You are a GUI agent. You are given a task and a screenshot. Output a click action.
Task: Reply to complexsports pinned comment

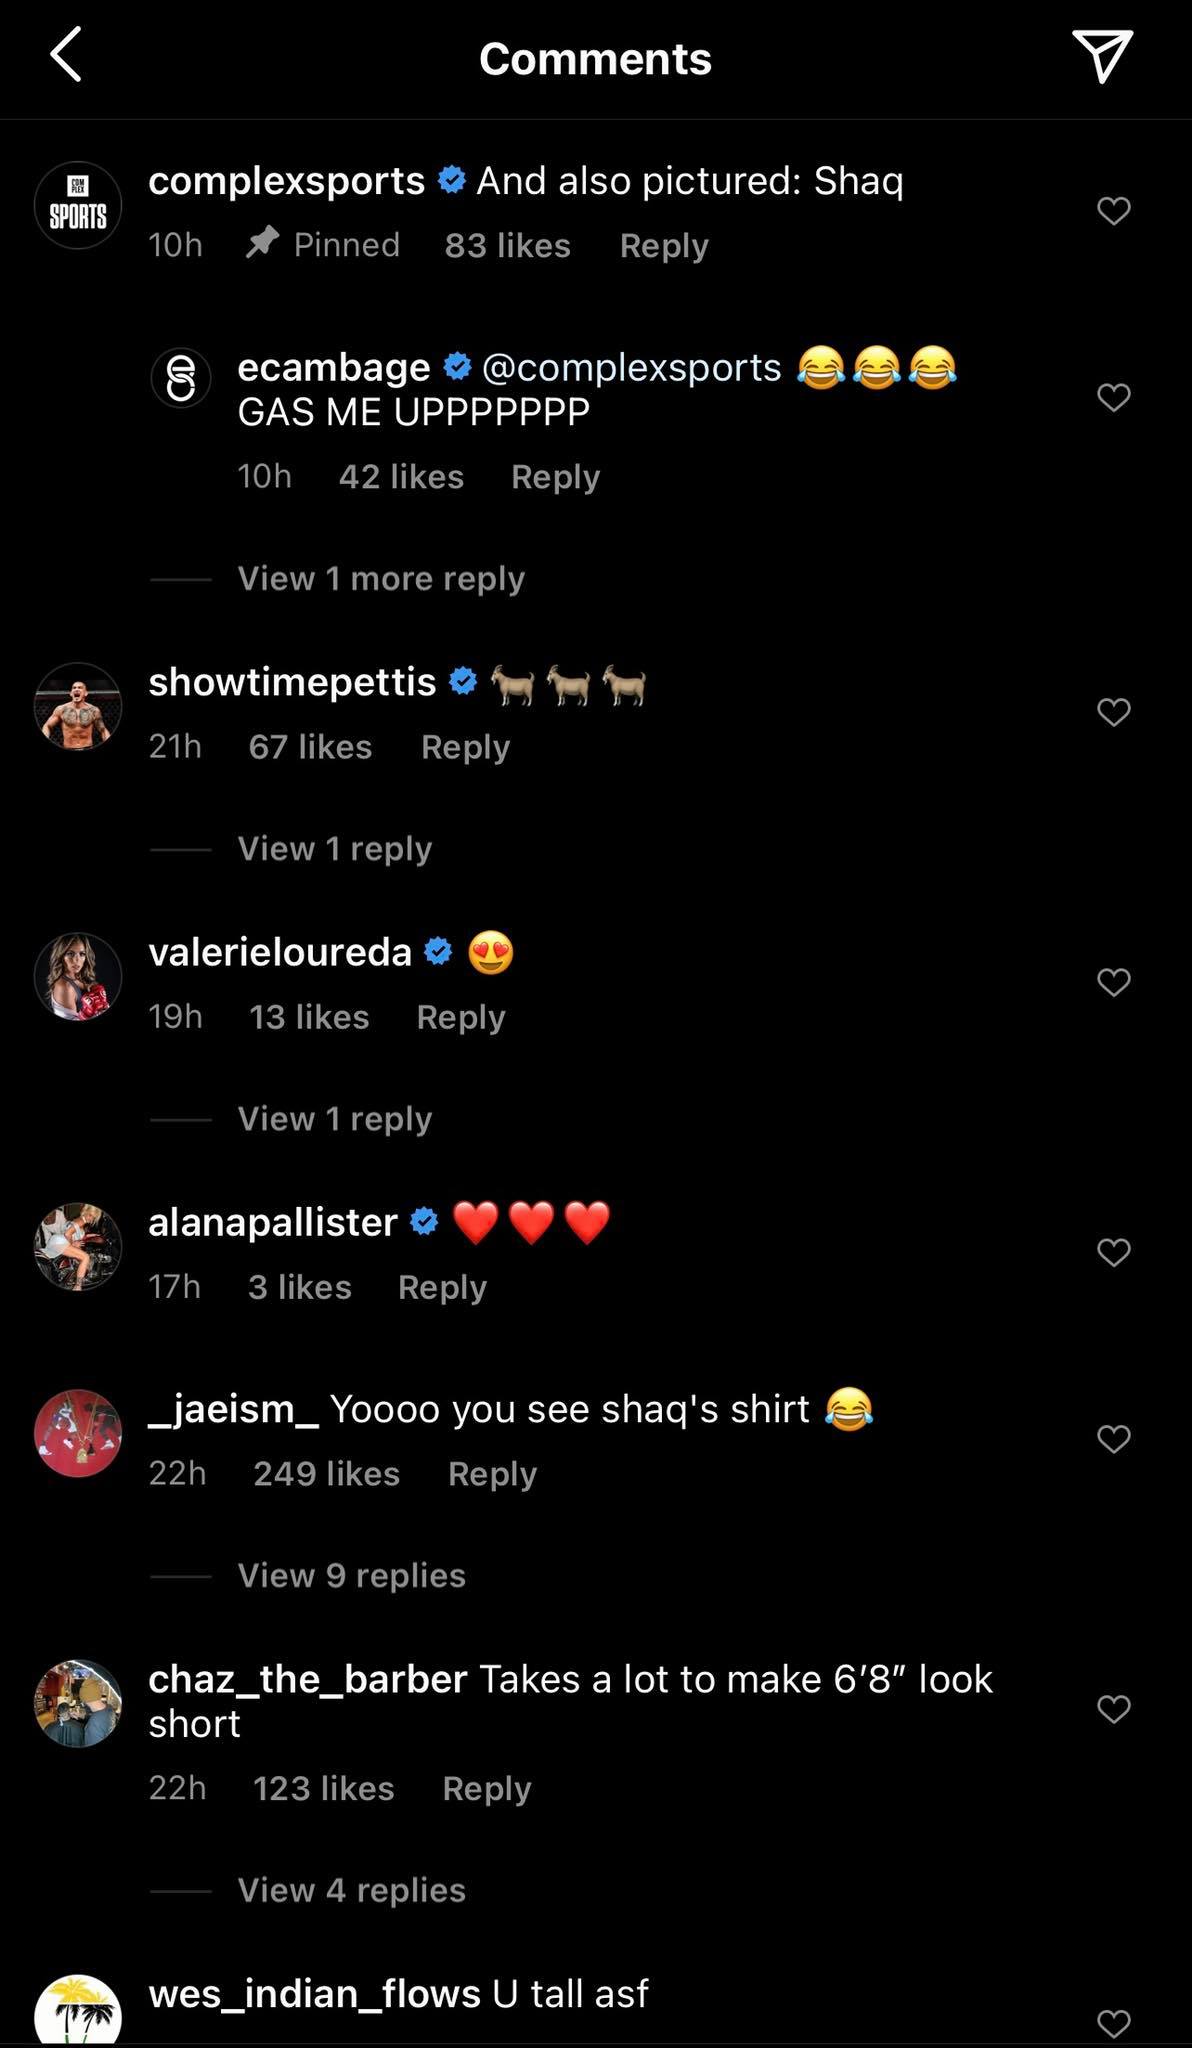(x=664, y=245)
